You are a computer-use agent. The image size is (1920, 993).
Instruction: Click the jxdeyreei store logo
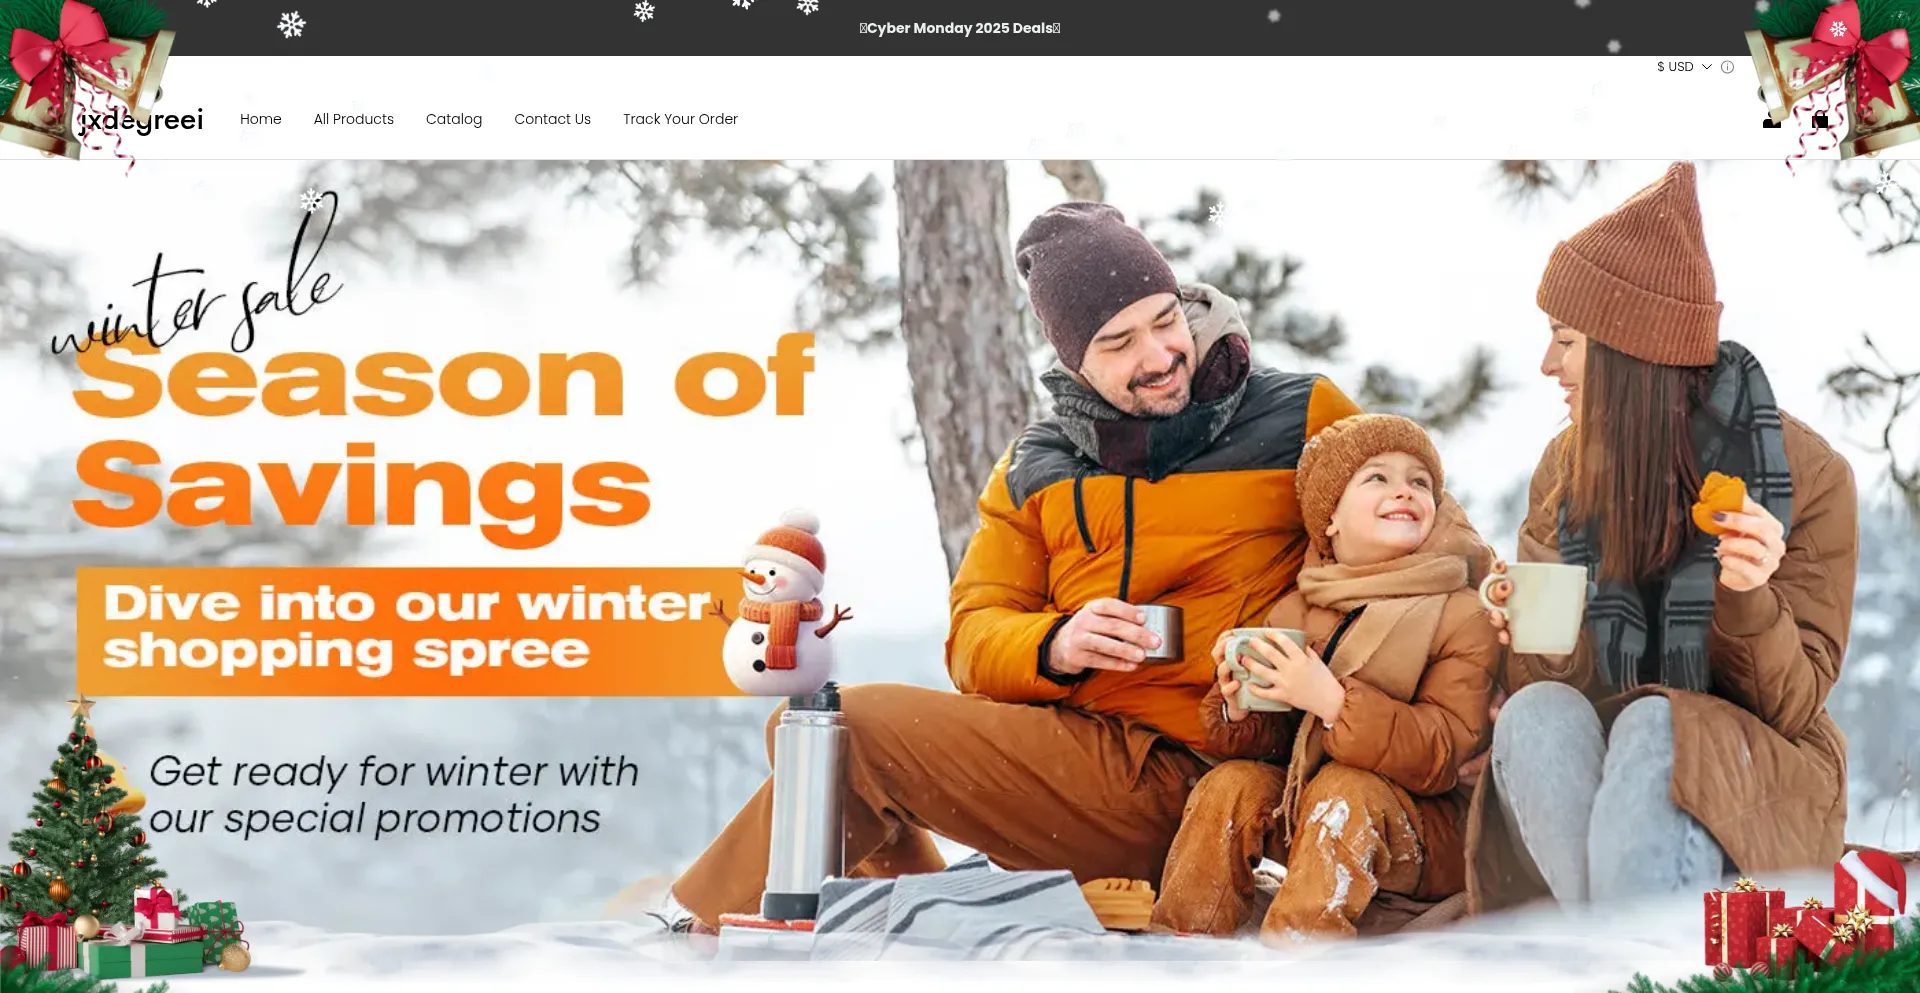[141, 120]
